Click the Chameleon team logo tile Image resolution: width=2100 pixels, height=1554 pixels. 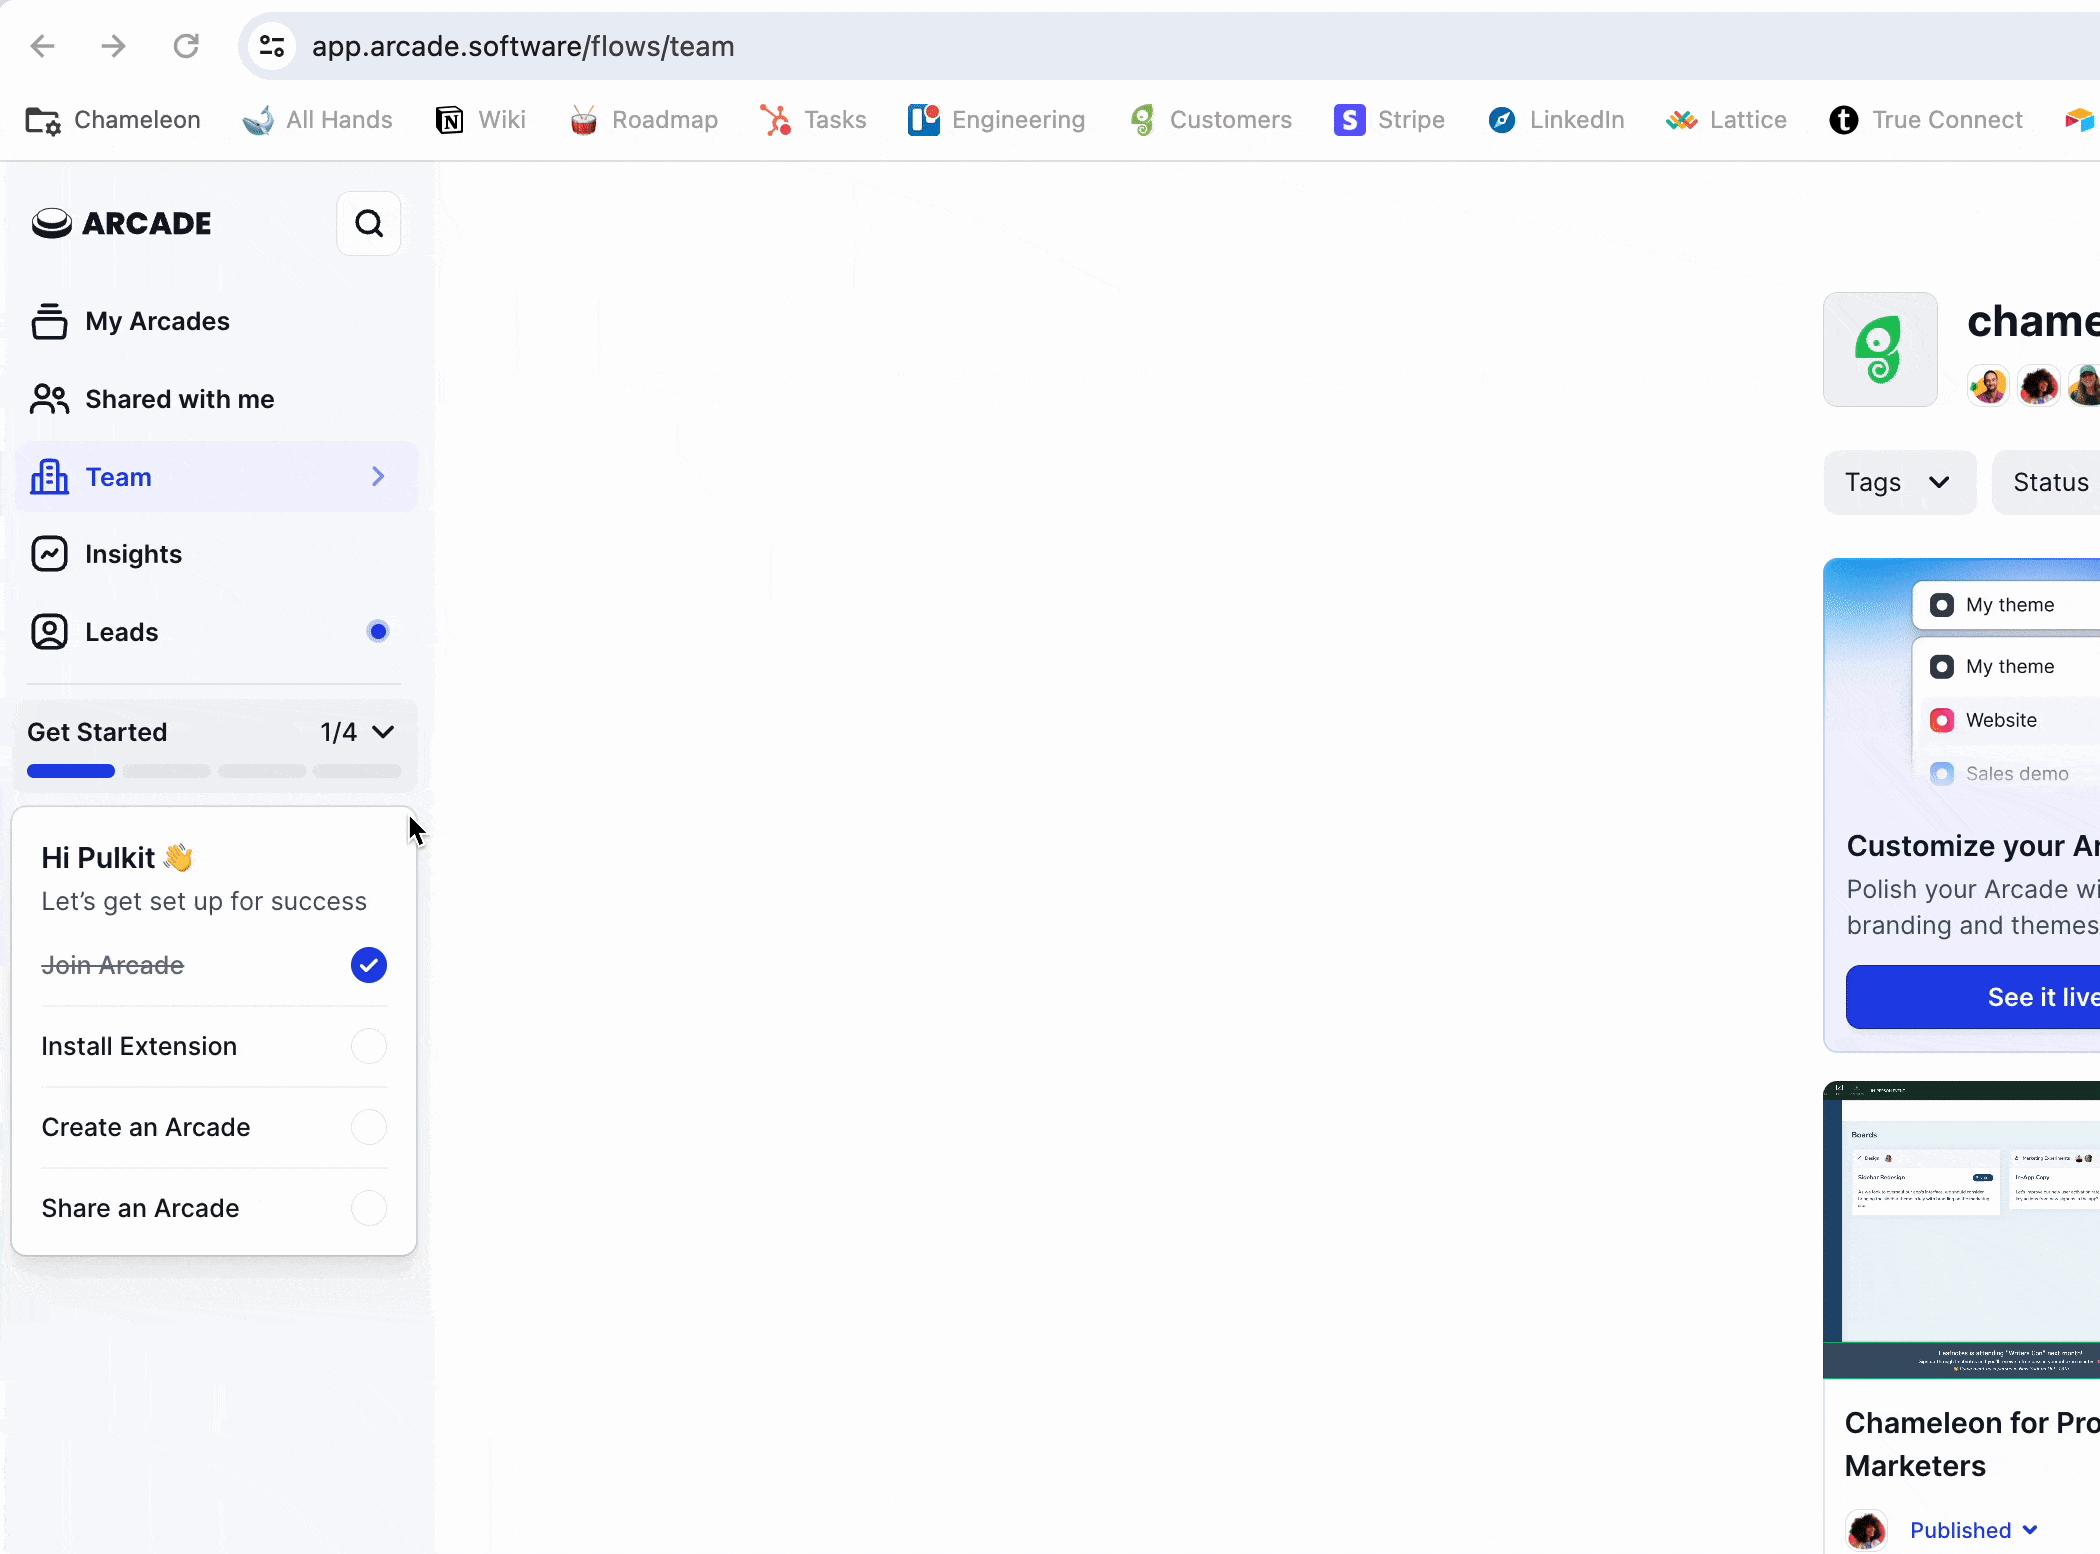pyautogui.click(x=1880, y=349)
